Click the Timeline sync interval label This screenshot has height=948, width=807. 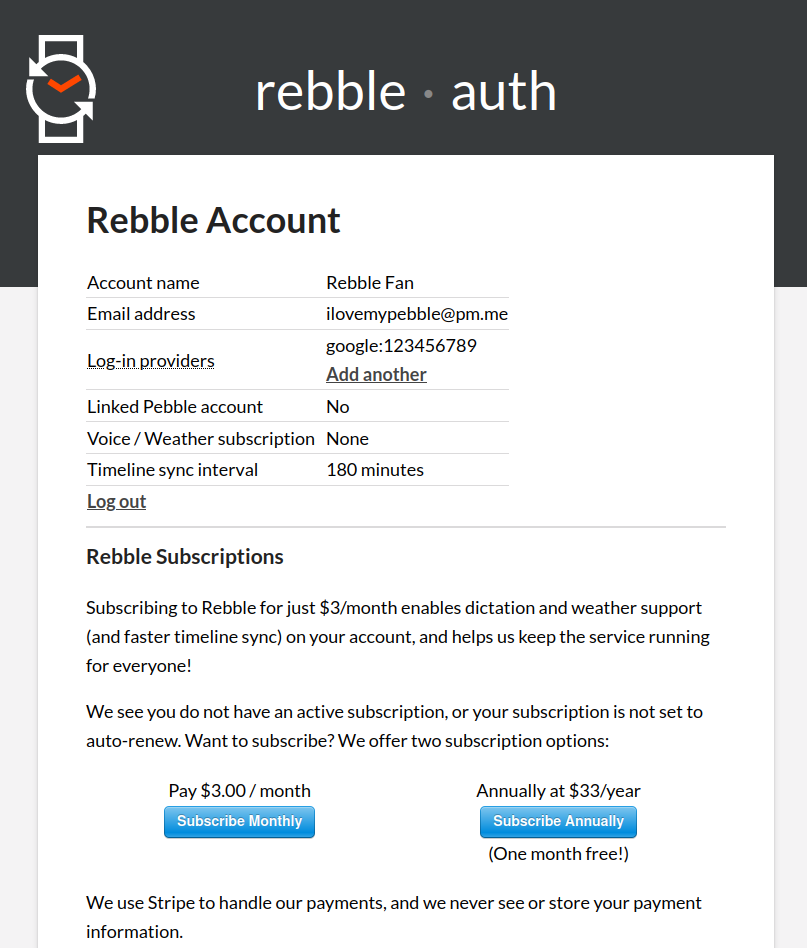point(172,470)
